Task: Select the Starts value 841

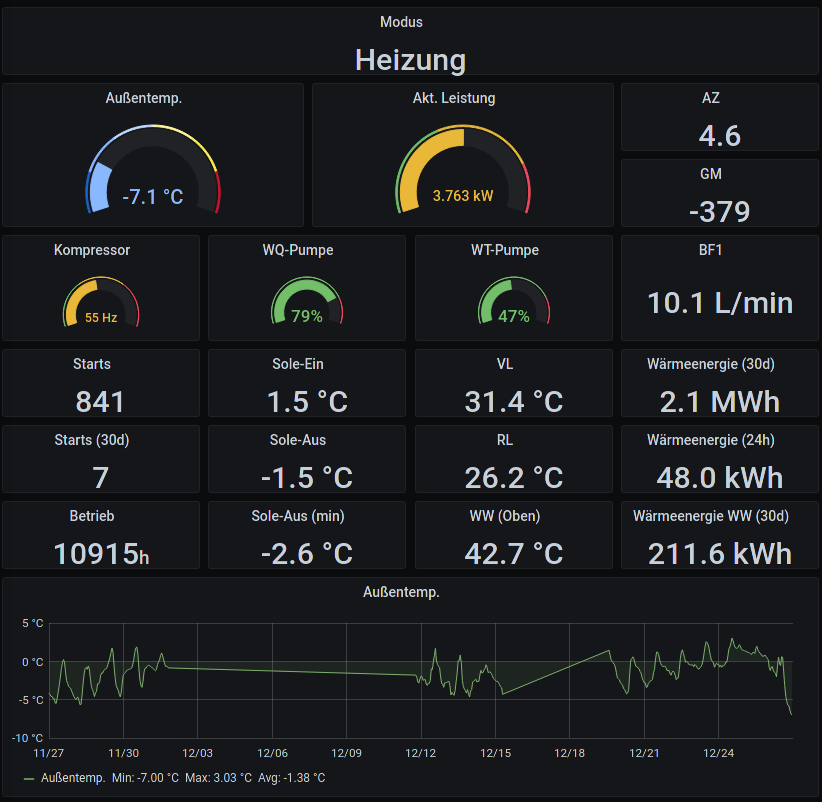Action: [x=100, y=402]
